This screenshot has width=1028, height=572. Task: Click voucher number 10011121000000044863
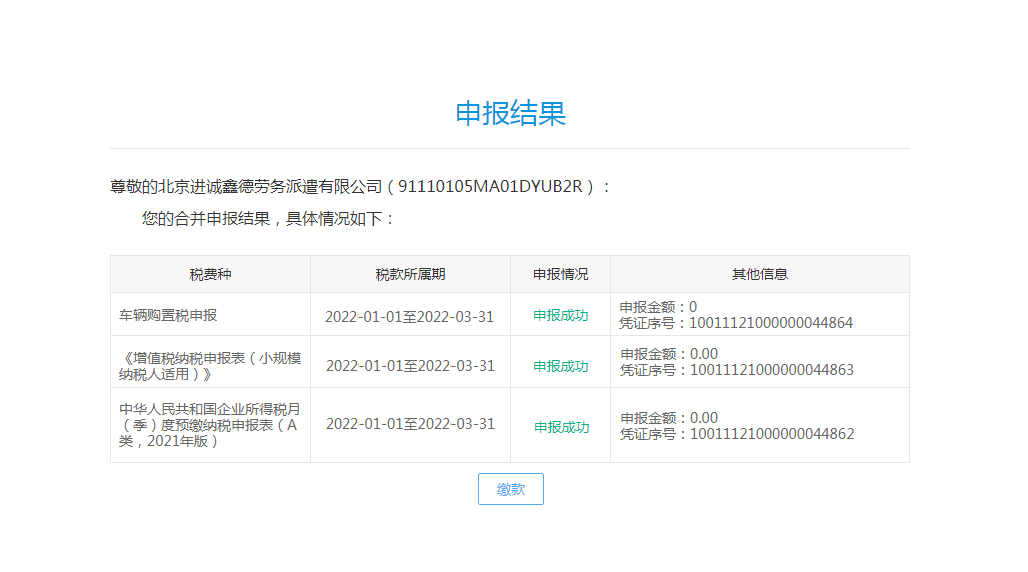pyautogui.click(x=772, y=370)
